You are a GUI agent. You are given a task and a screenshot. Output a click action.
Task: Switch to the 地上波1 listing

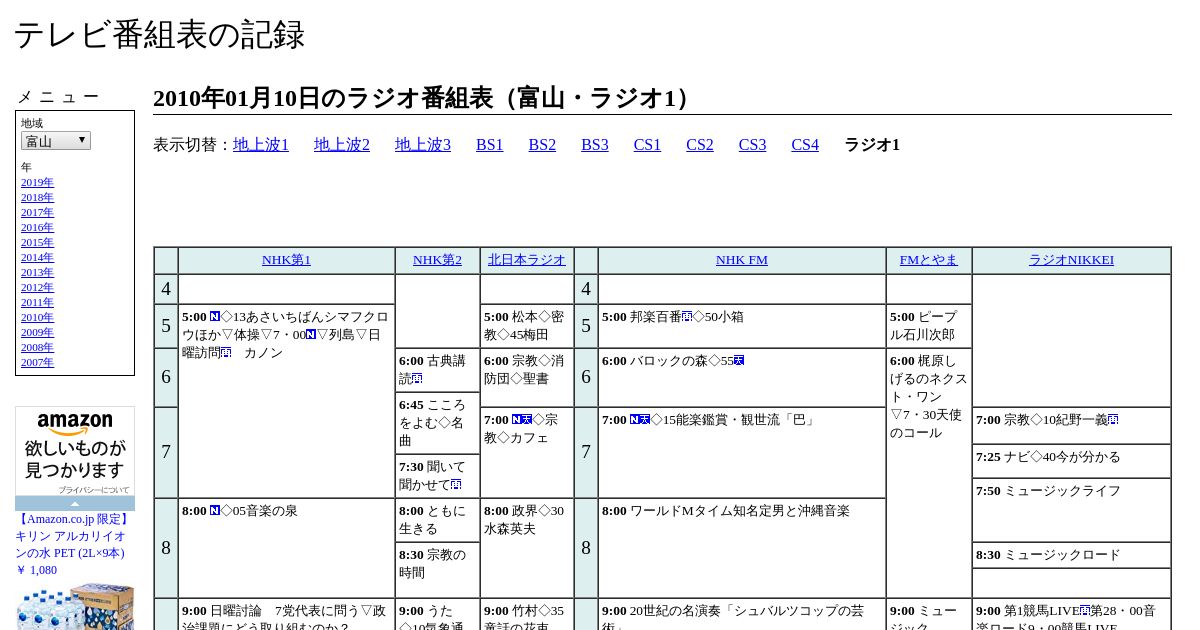261,145
